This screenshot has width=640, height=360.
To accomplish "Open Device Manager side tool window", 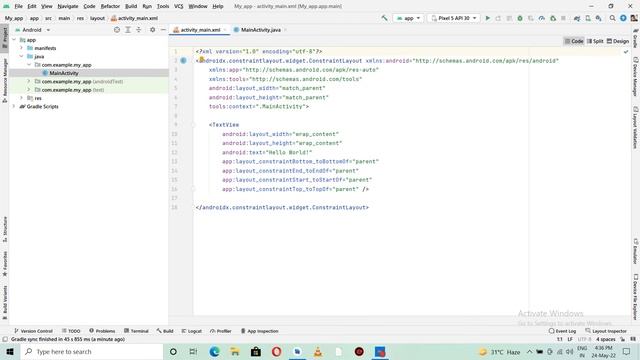I will [636, 77].
